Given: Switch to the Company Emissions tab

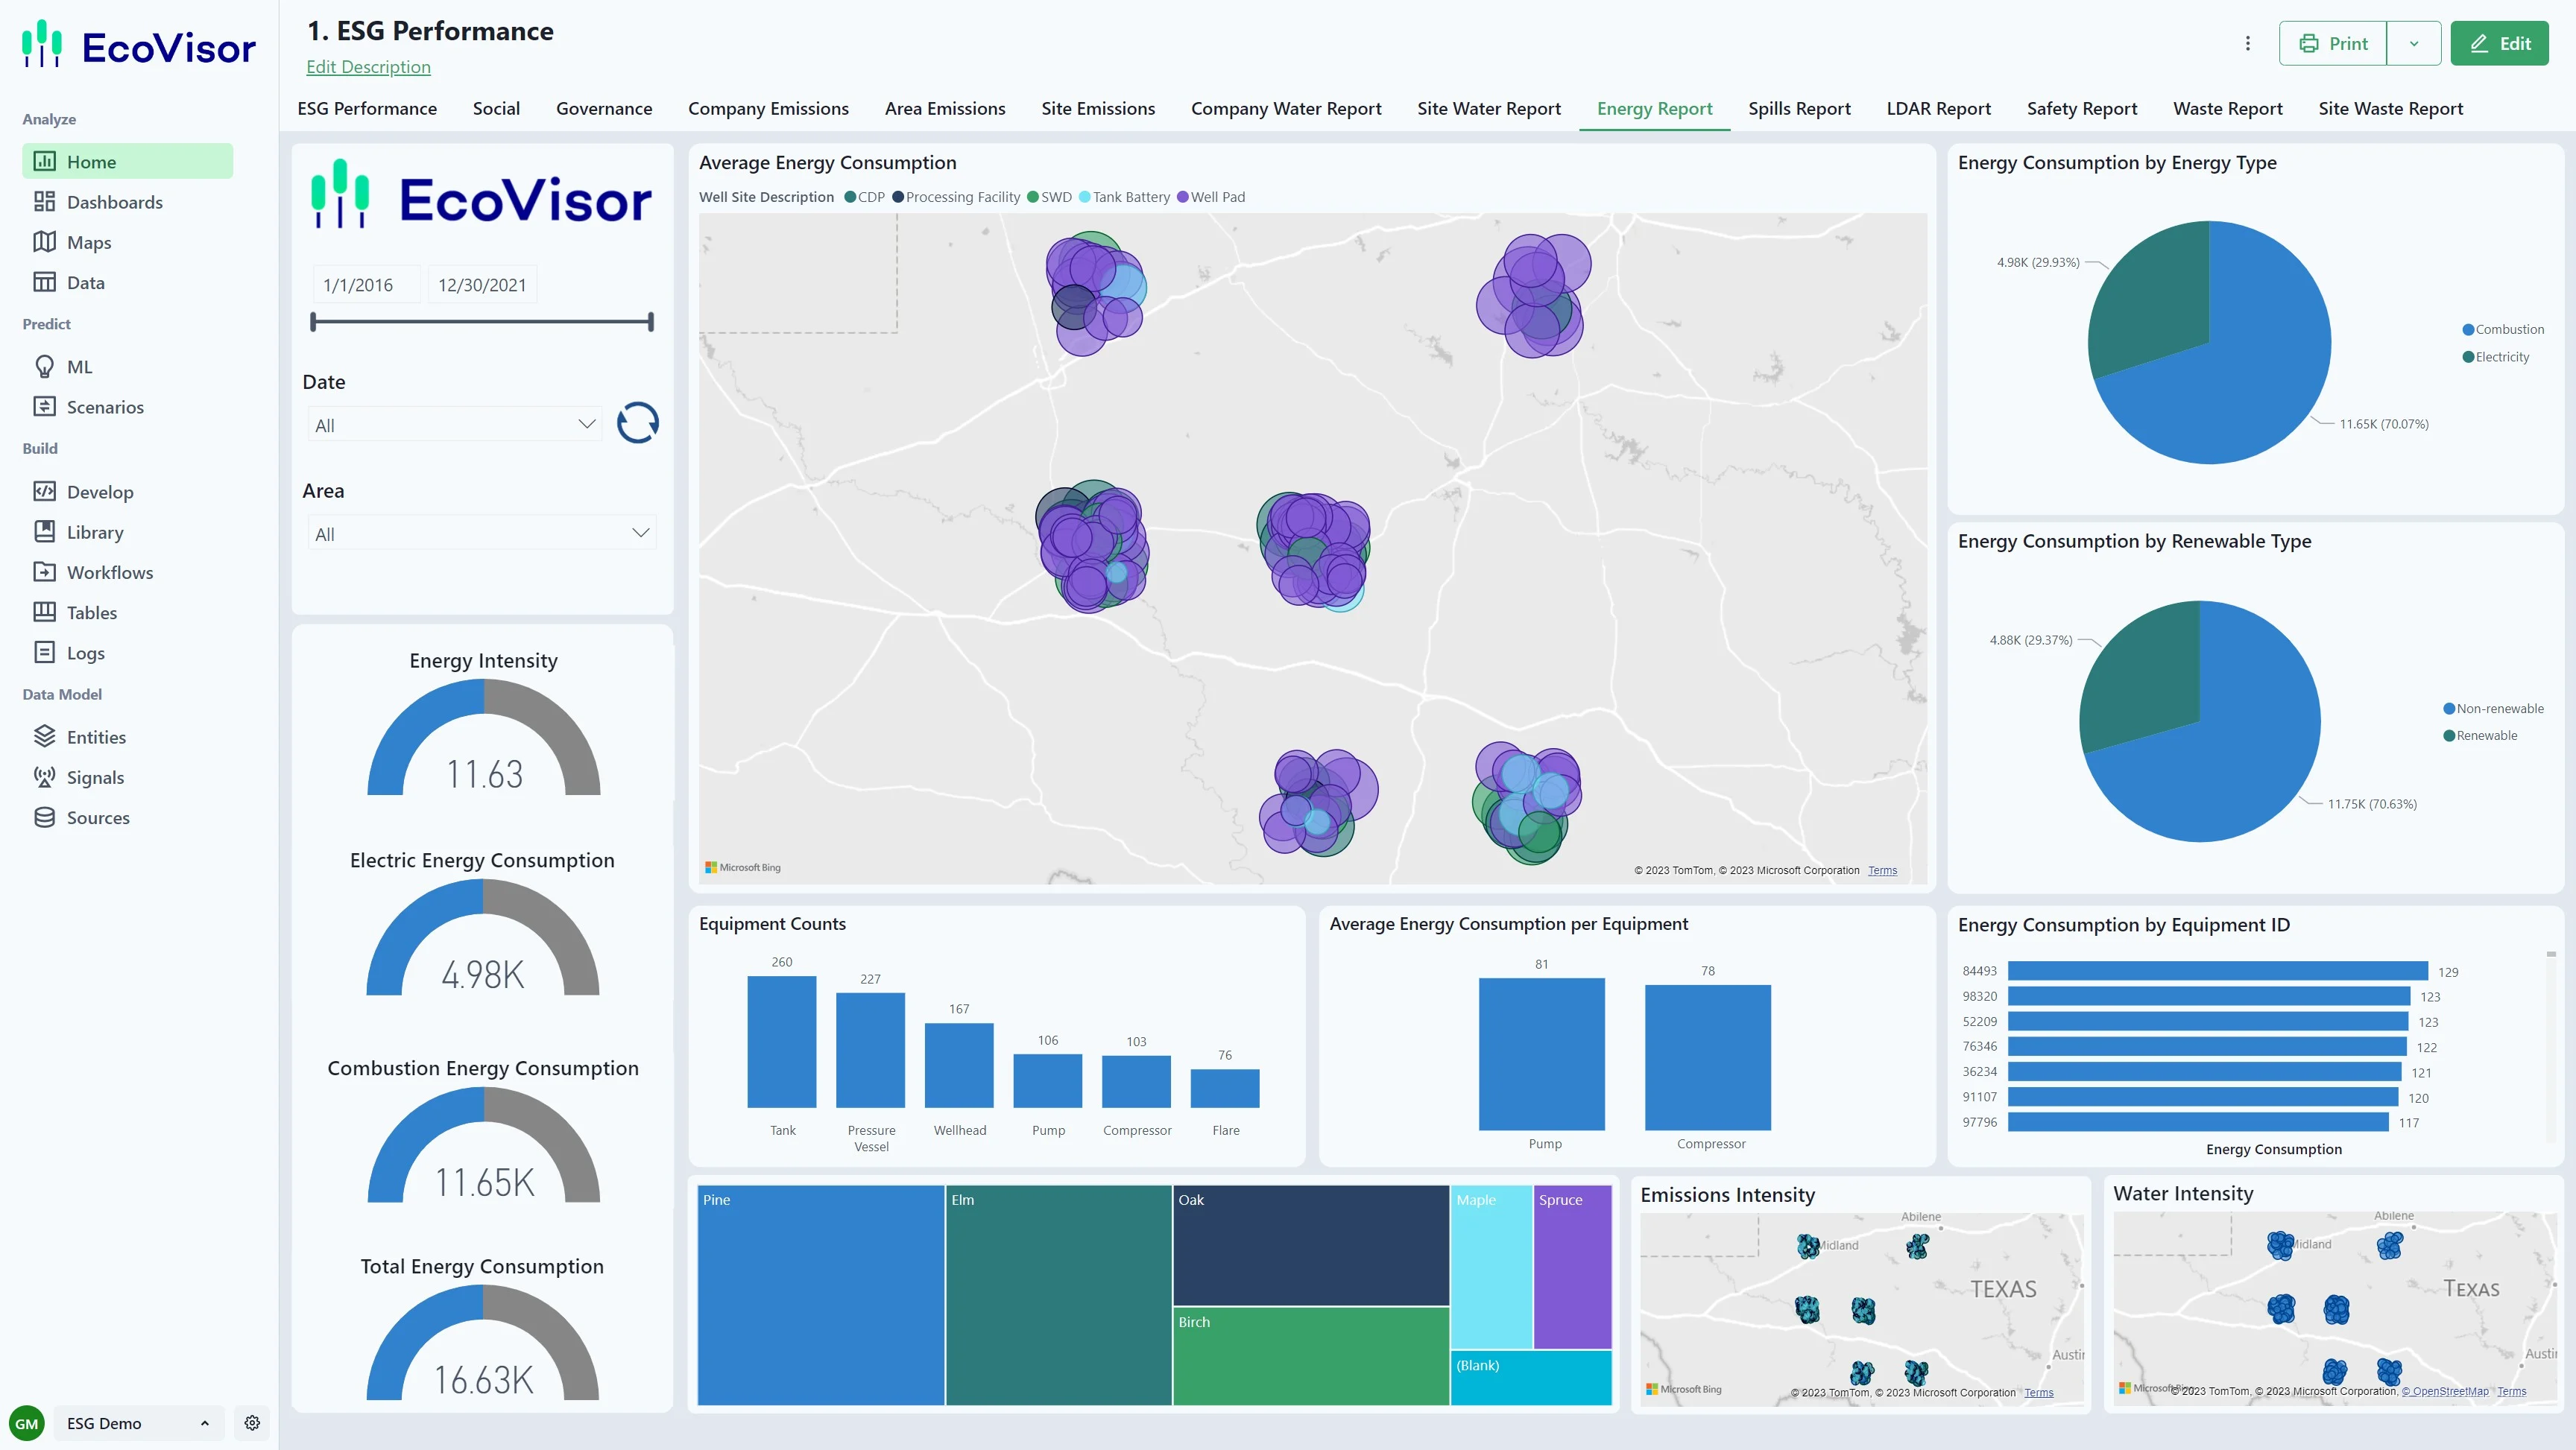Looking at the screenshot, I should pyautogui.click(x=768, y=108).
